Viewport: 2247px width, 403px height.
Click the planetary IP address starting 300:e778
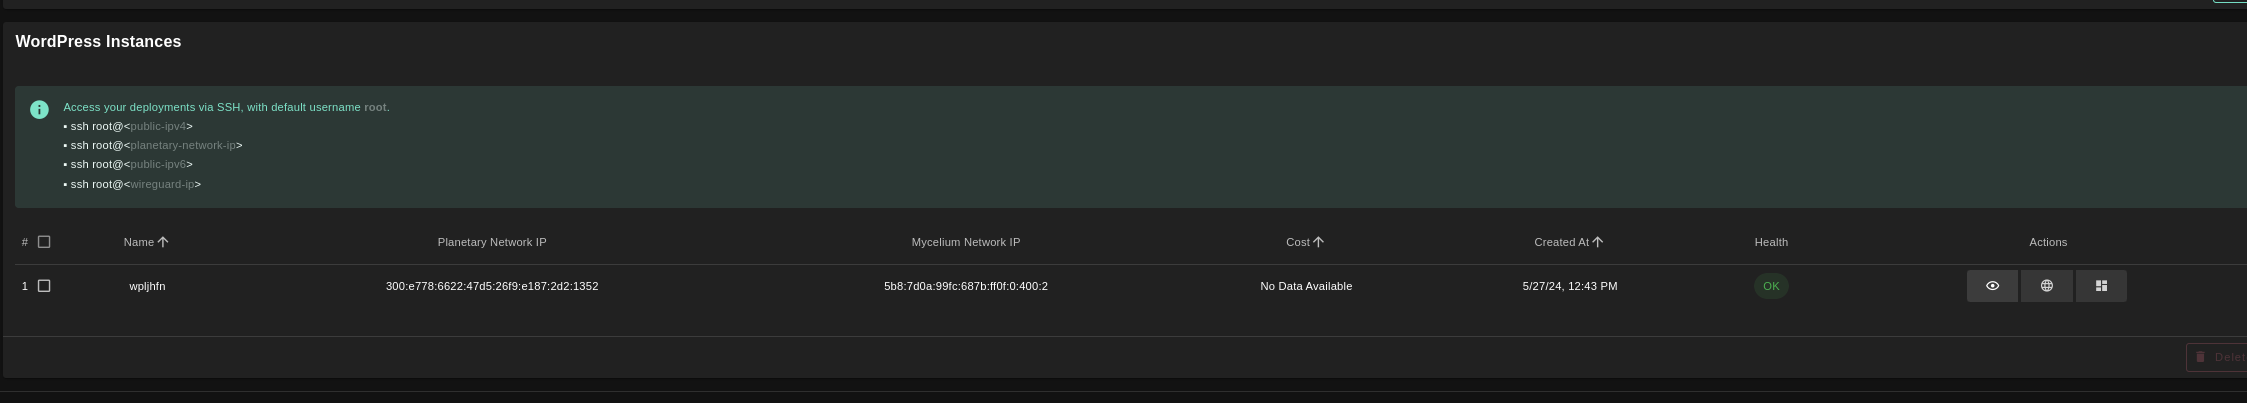pyautogui.click(x=492, y=286)
